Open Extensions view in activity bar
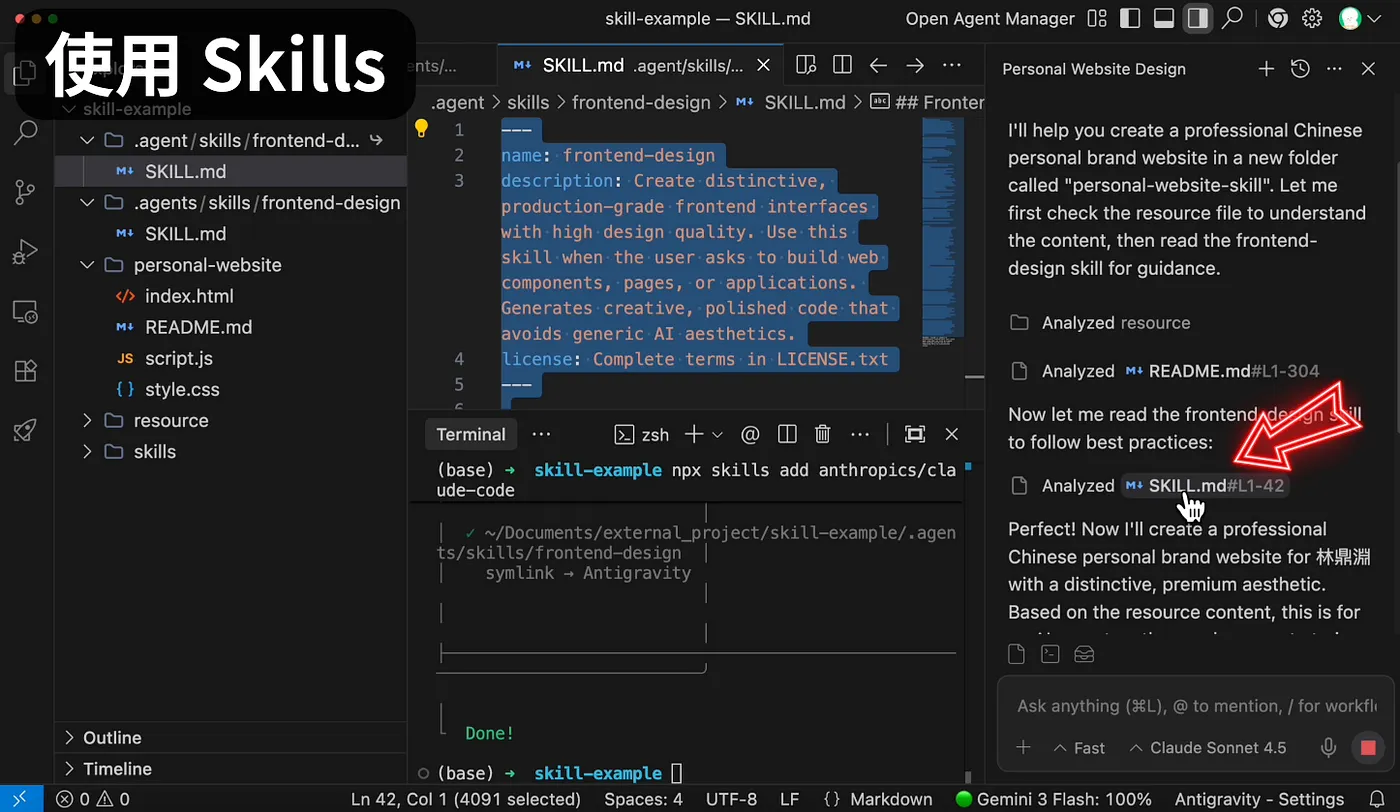This screenshot has width=1400, height=812. [x=26, y=371]
